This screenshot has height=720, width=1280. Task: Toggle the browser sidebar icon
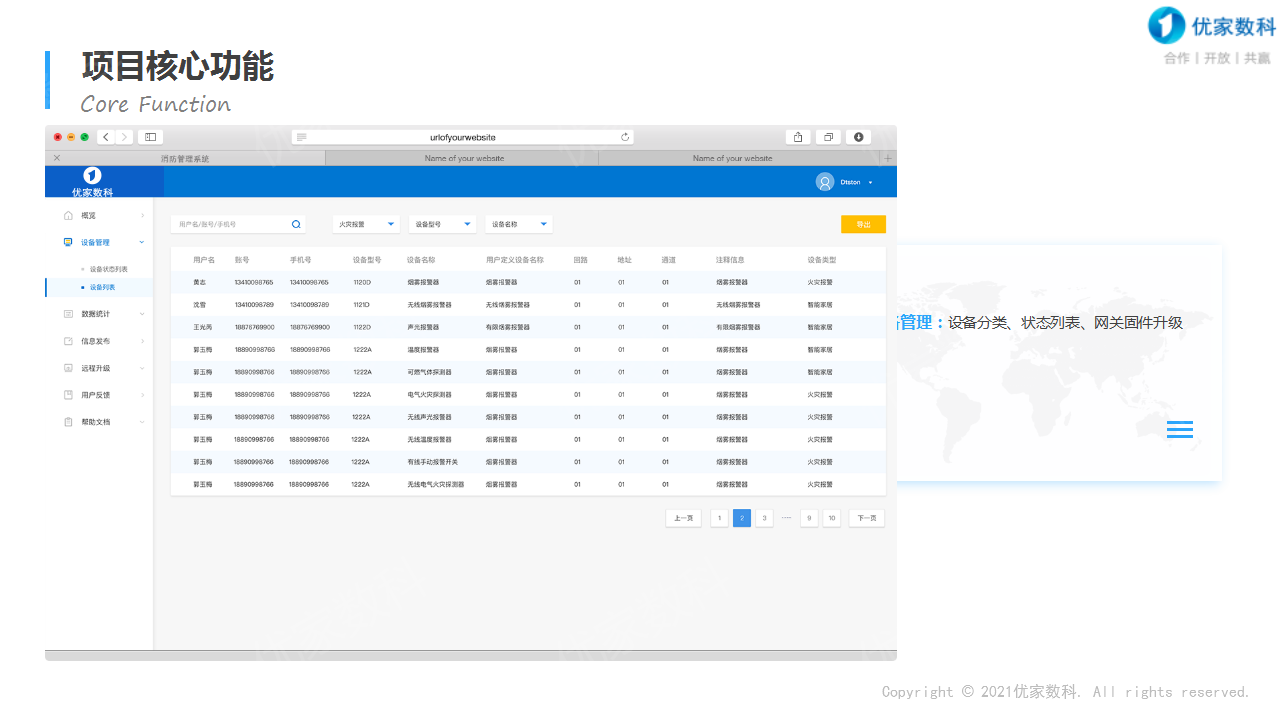pyautogui.click(x=150, y=137)
